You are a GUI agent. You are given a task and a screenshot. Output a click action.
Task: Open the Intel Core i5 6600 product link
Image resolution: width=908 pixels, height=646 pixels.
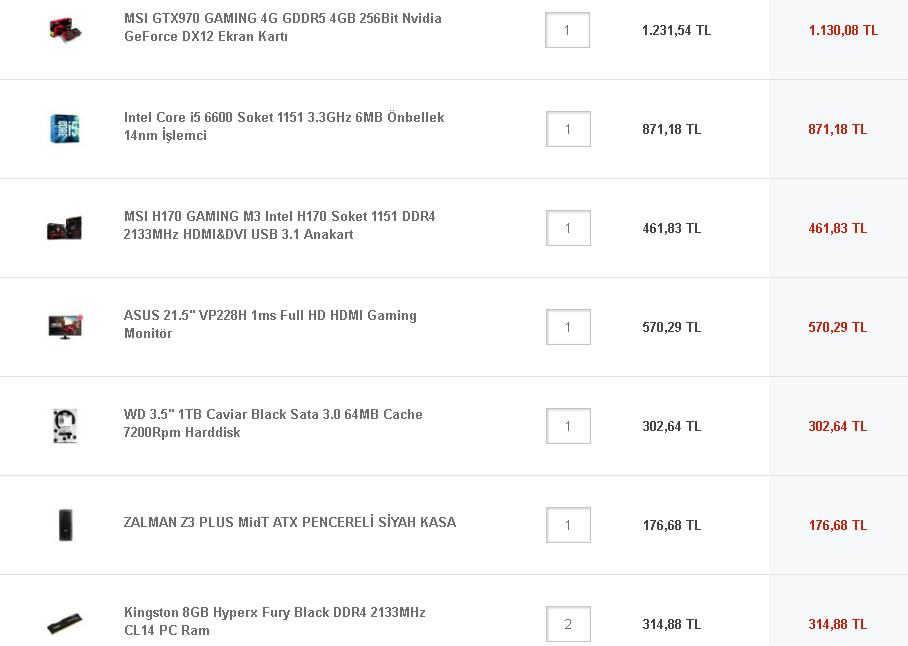(x=284, y=127)
